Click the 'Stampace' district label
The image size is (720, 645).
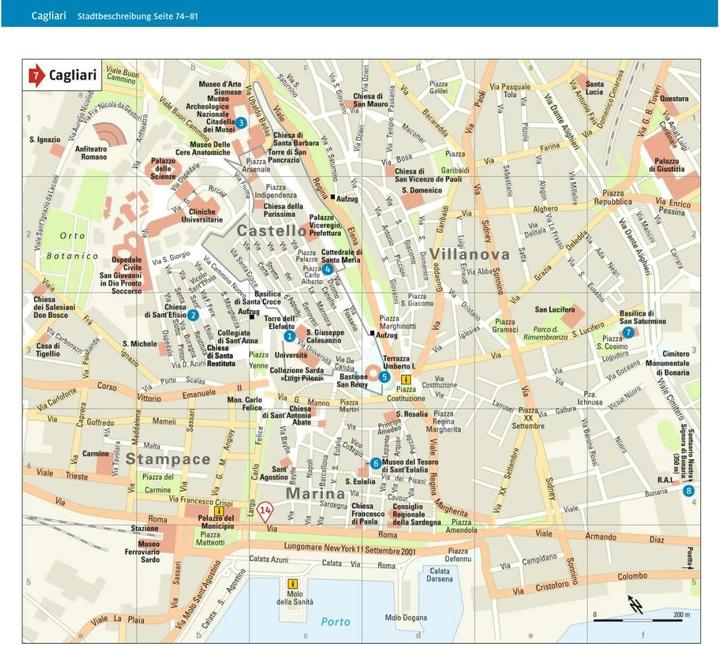[x=168, y=459]
